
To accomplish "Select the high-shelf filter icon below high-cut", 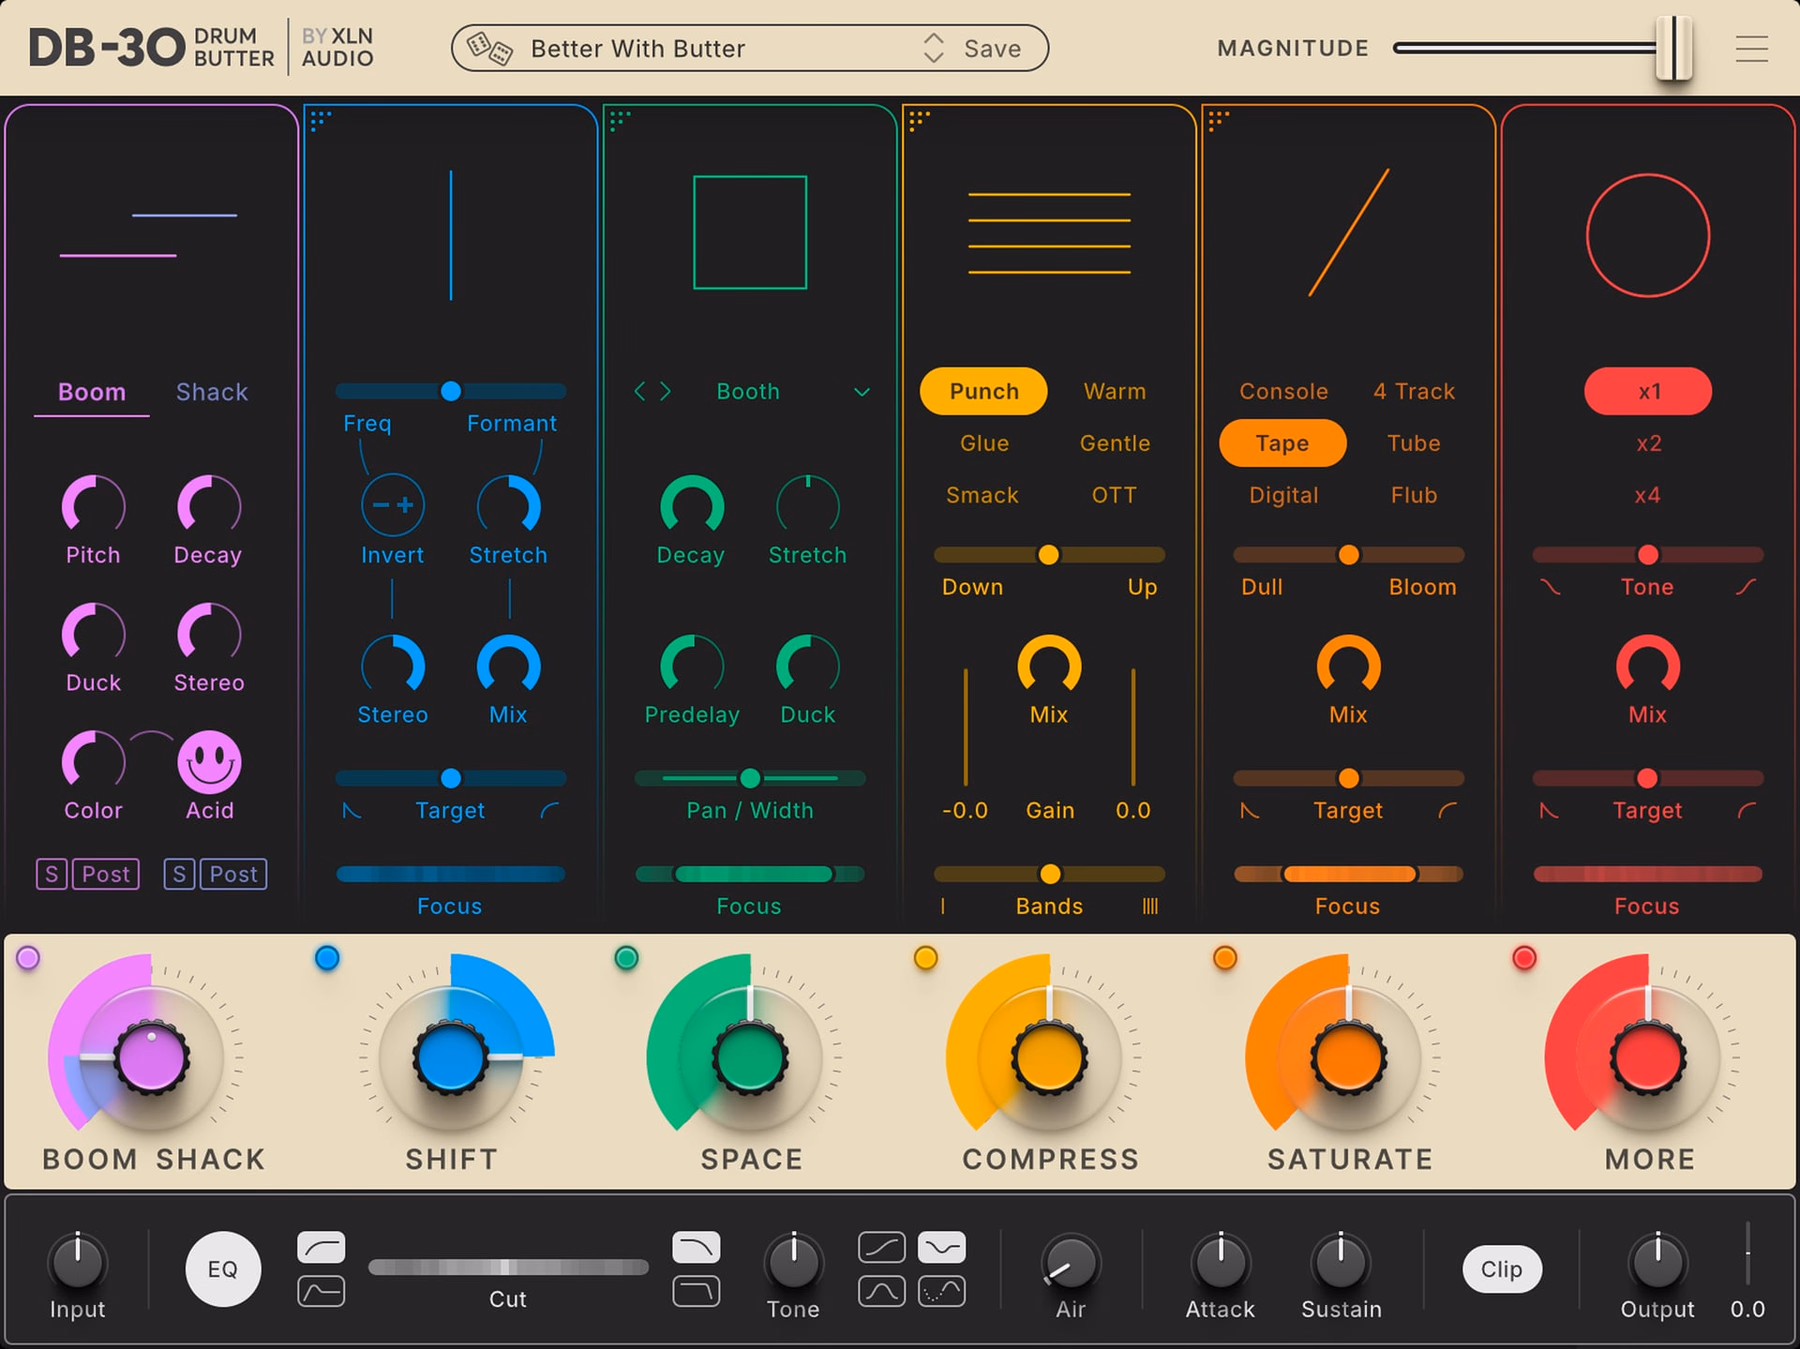I will click(696, 1291).
